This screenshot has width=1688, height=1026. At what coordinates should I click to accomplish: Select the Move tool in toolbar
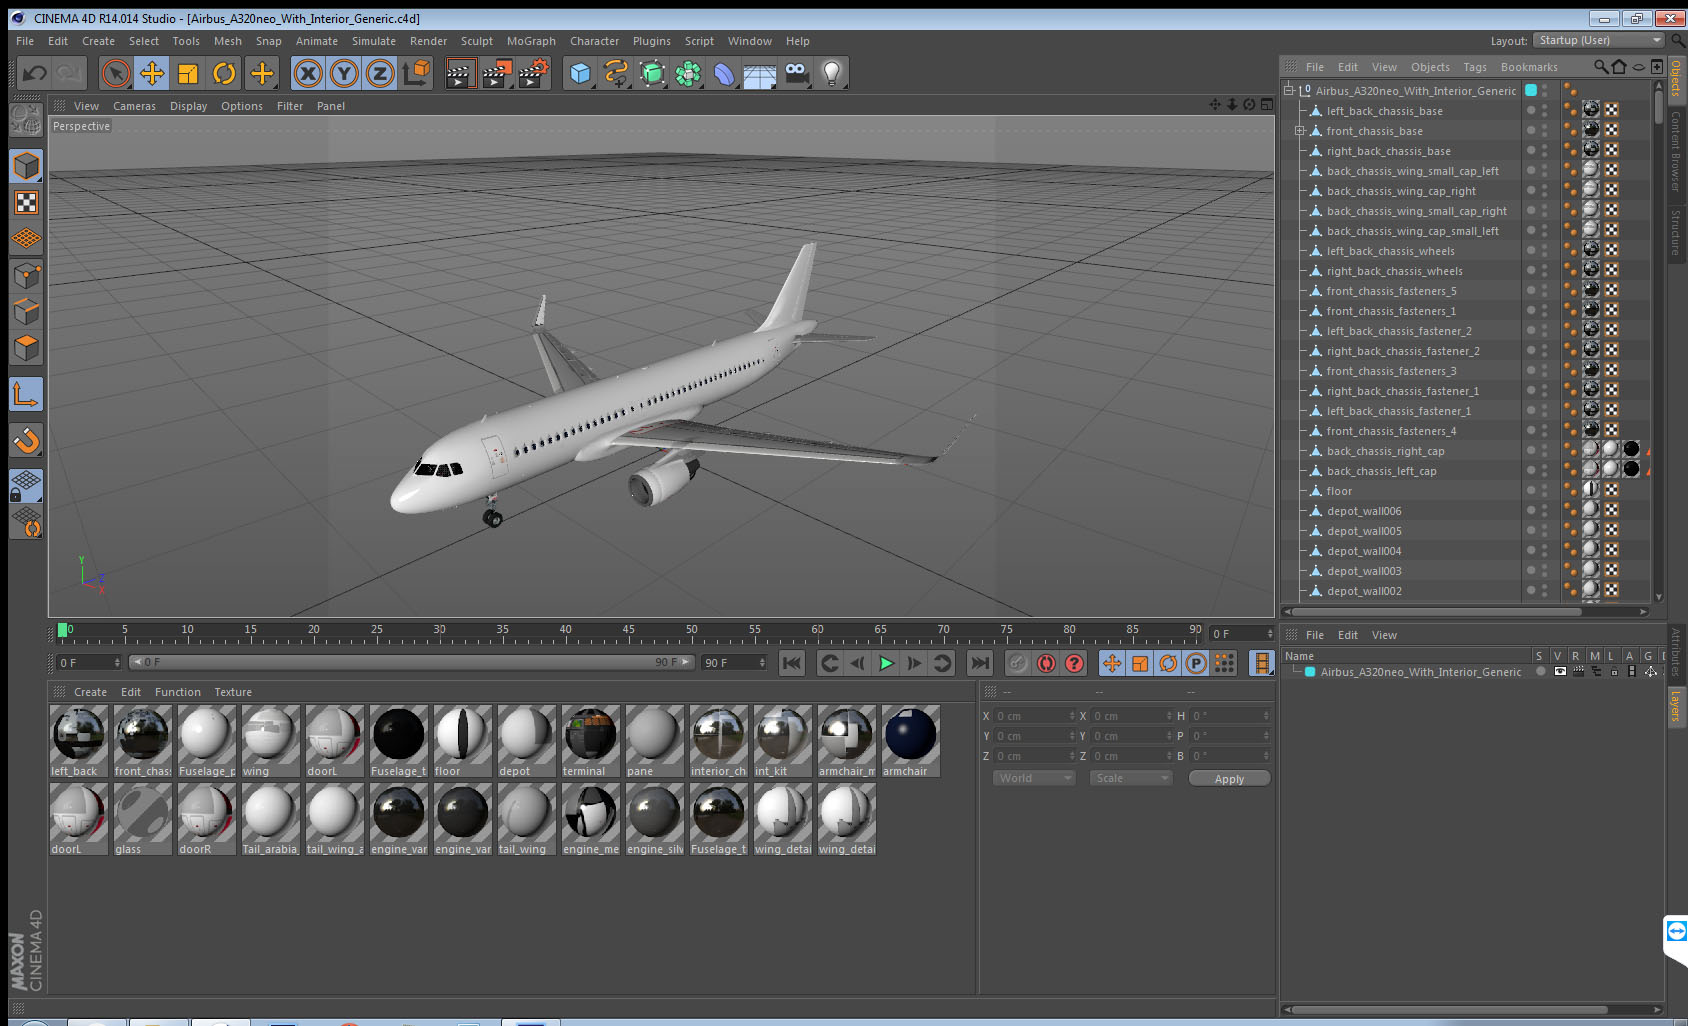[152, 73]
